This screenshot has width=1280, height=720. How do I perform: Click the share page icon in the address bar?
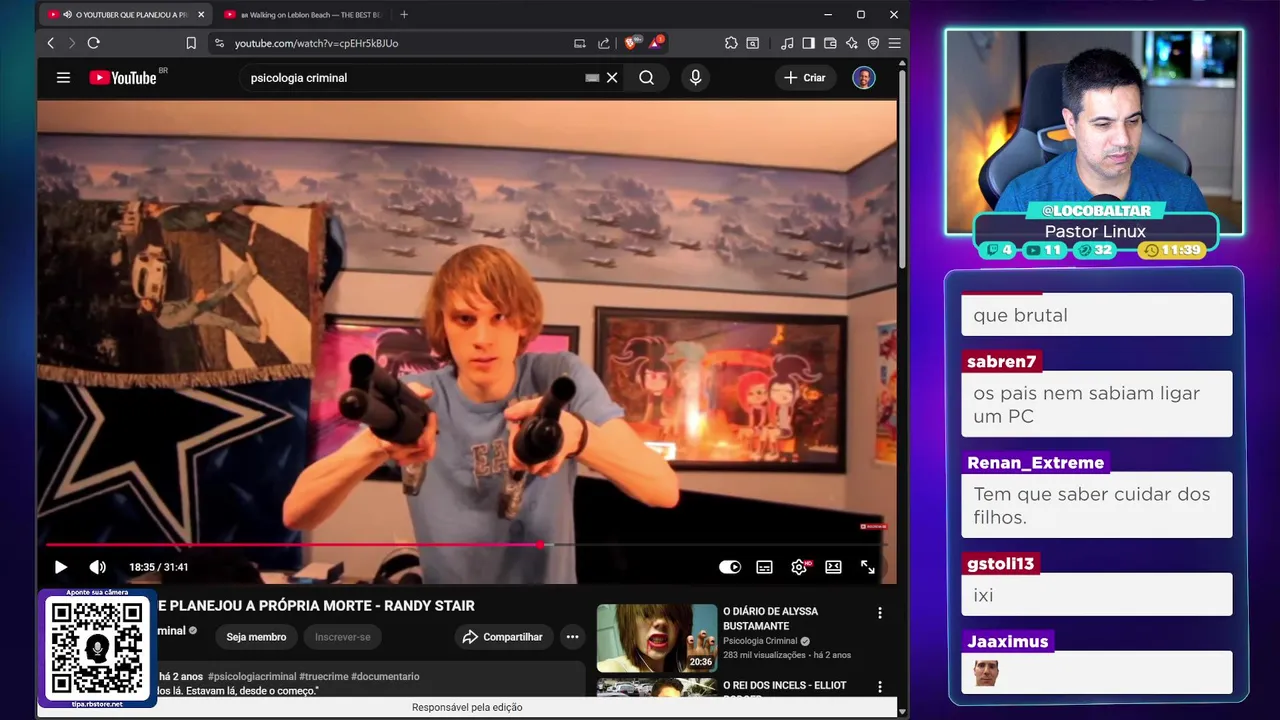604,43
